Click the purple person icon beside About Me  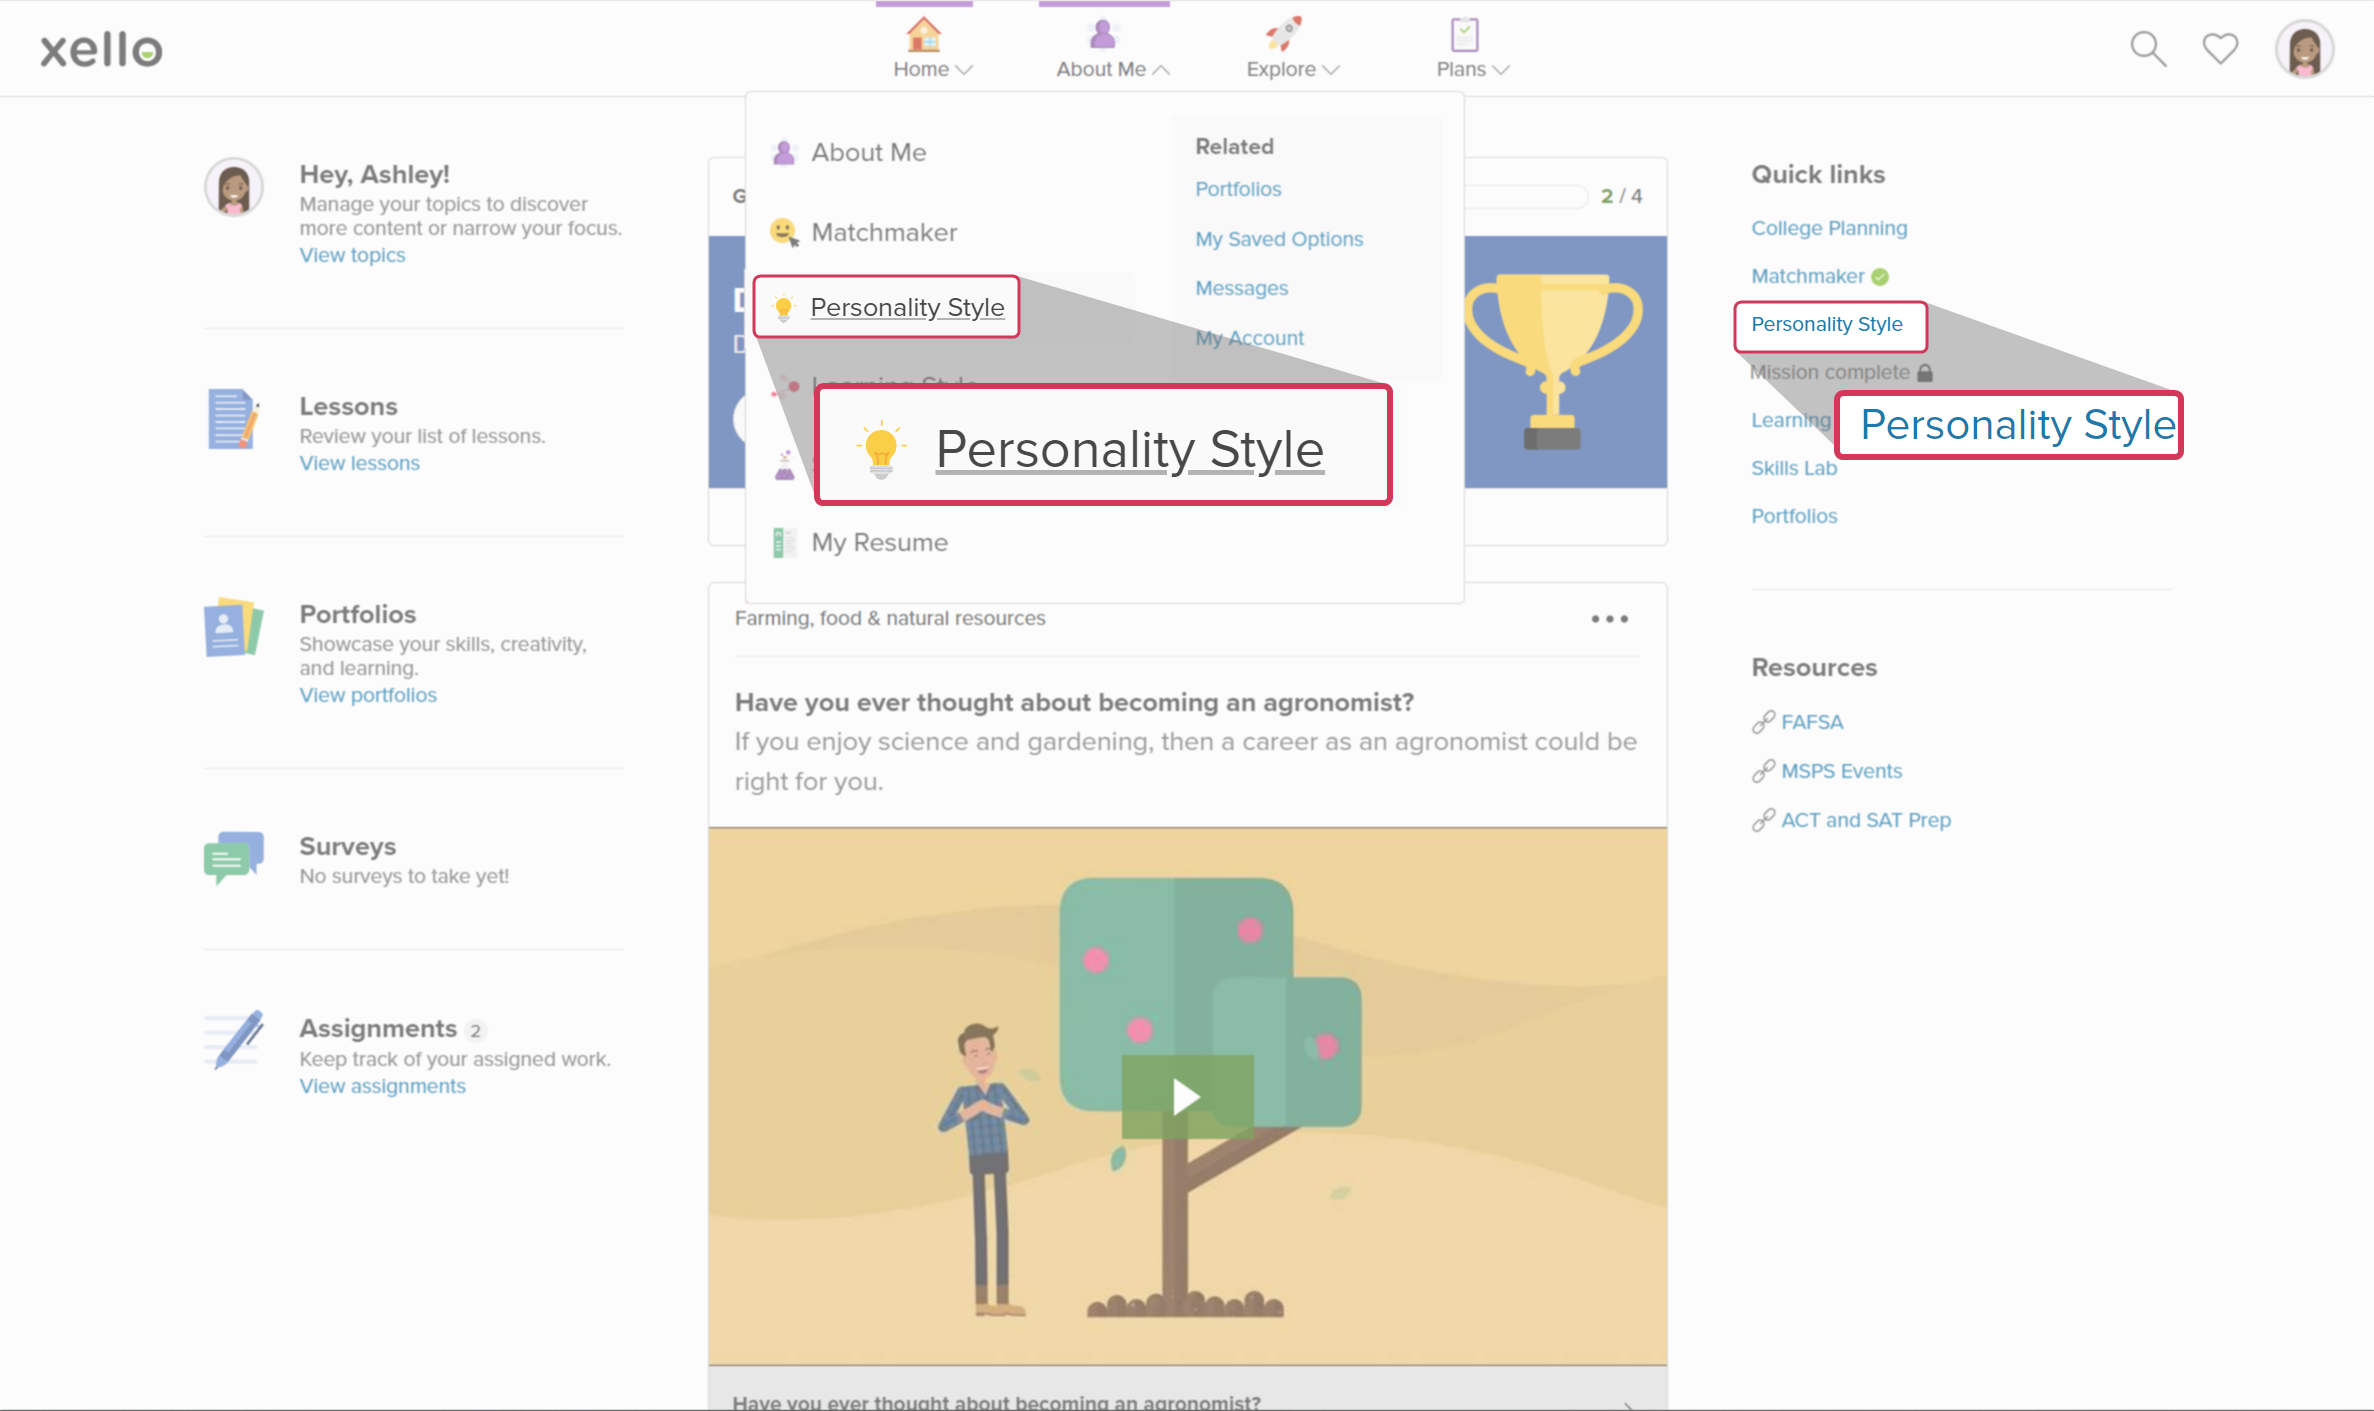(784, 152)
